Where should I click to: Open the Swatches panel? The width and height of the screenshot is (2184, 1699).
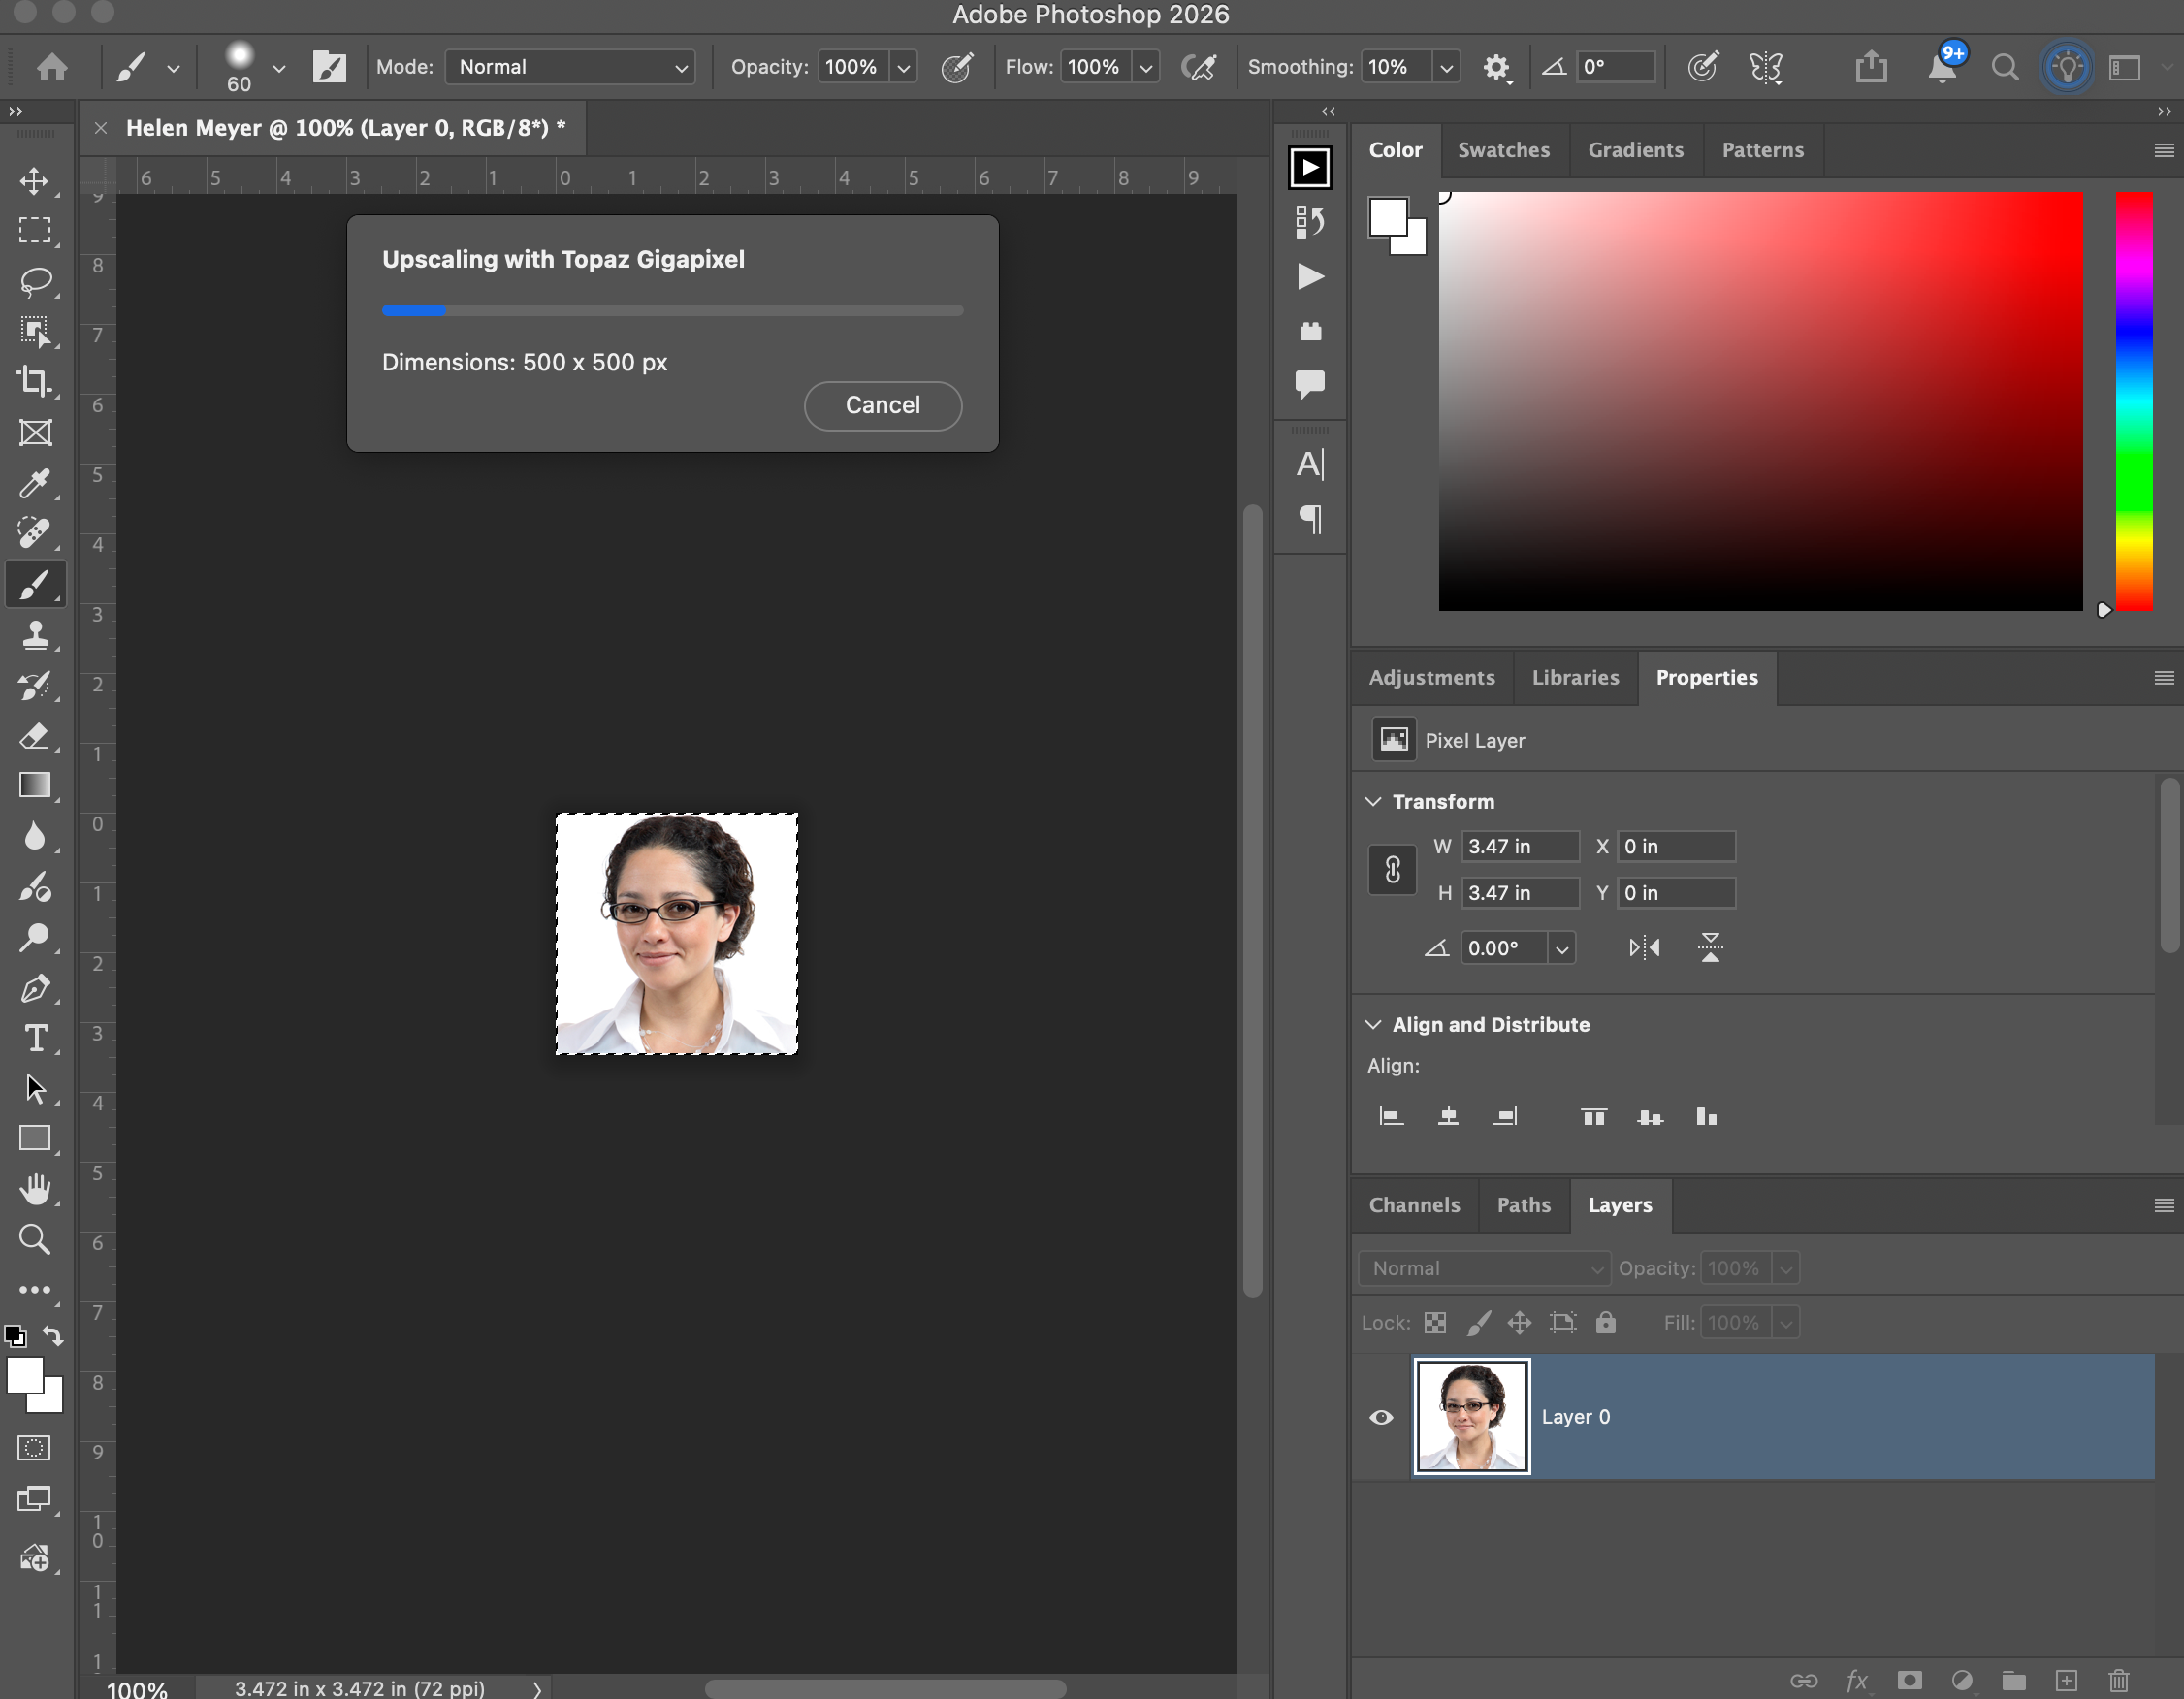pos(1503,150)
